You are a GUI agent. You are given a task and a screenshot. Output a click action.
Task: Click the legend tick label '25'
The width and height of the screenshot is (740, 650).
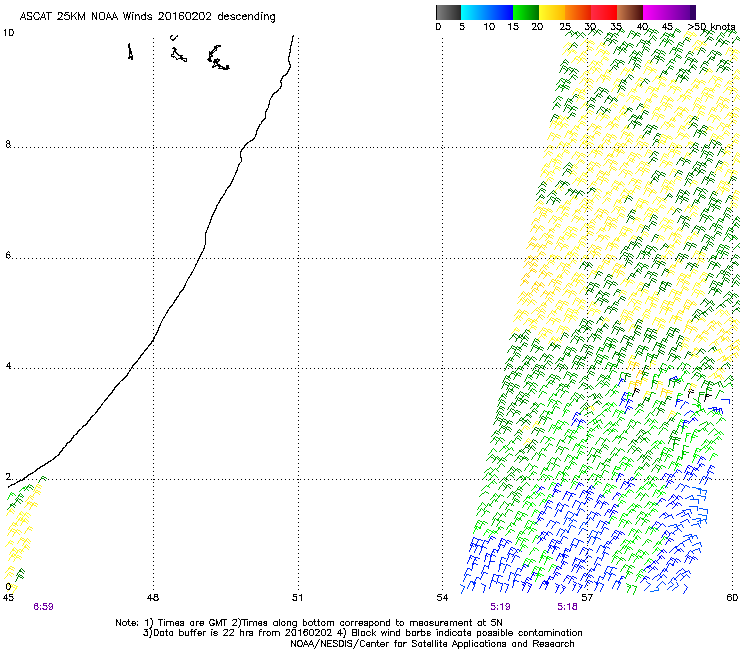pyautogui.click(x=565, y=27)
